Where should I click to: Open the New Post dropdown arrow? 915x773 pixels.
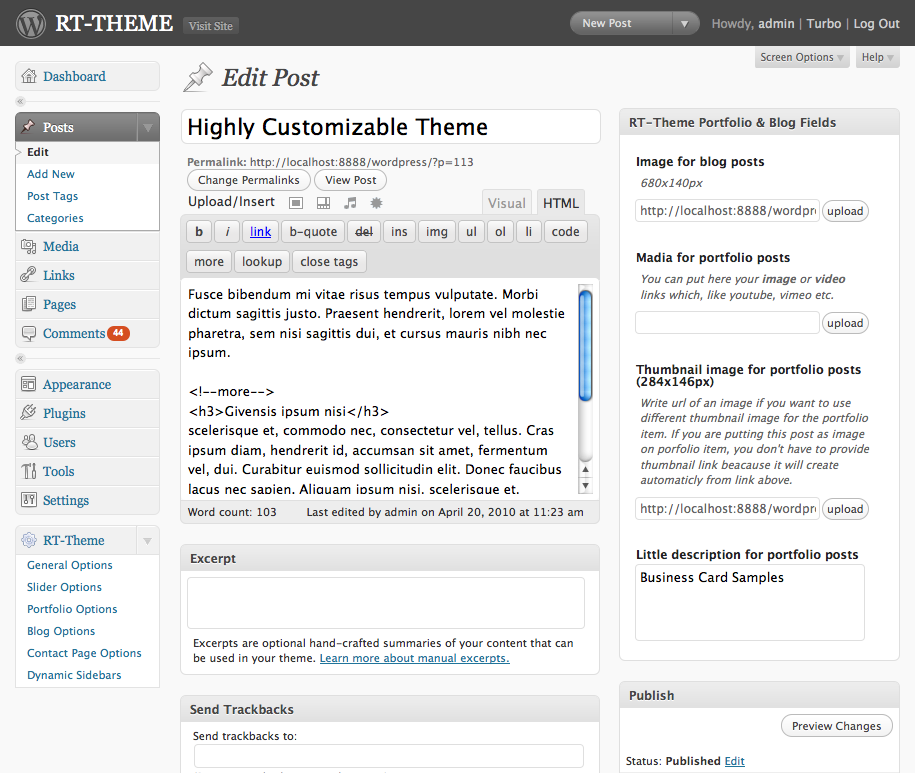pyautogui.click(x=685, y=23)
